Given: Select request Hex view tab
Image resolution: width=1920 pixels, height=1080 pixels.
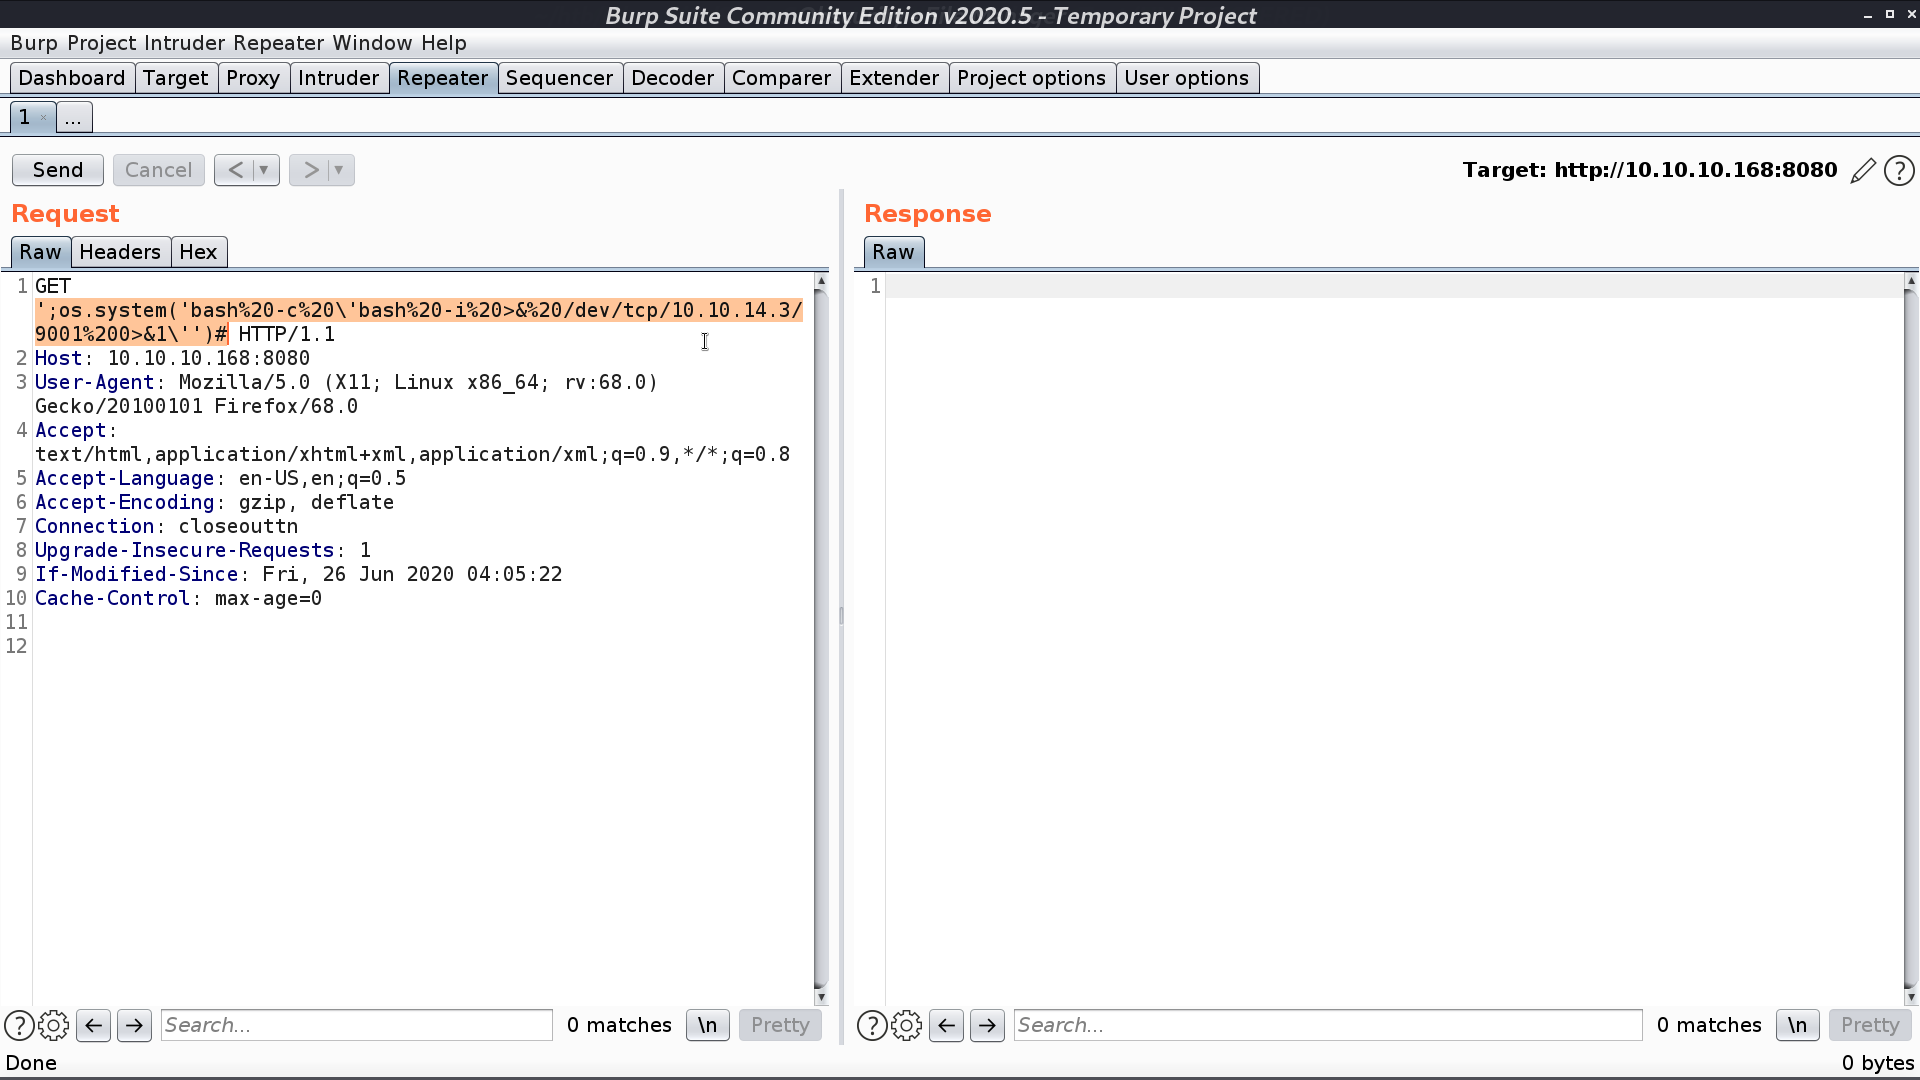Looking at the screenshot, I should click(199, 252).
